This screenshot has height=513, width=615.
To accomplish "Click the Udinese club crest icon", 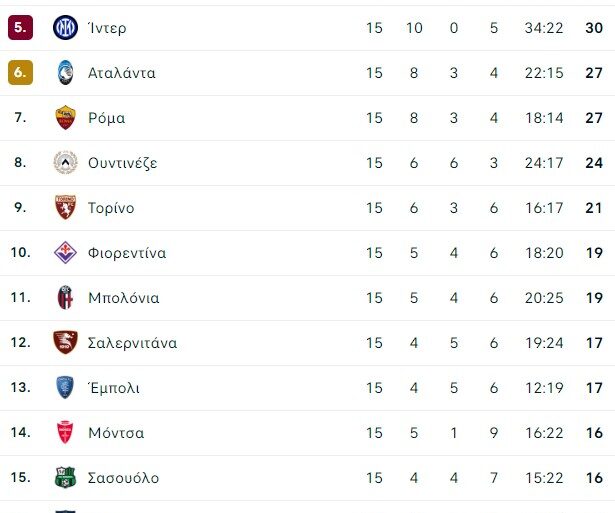I will (65, 163).
